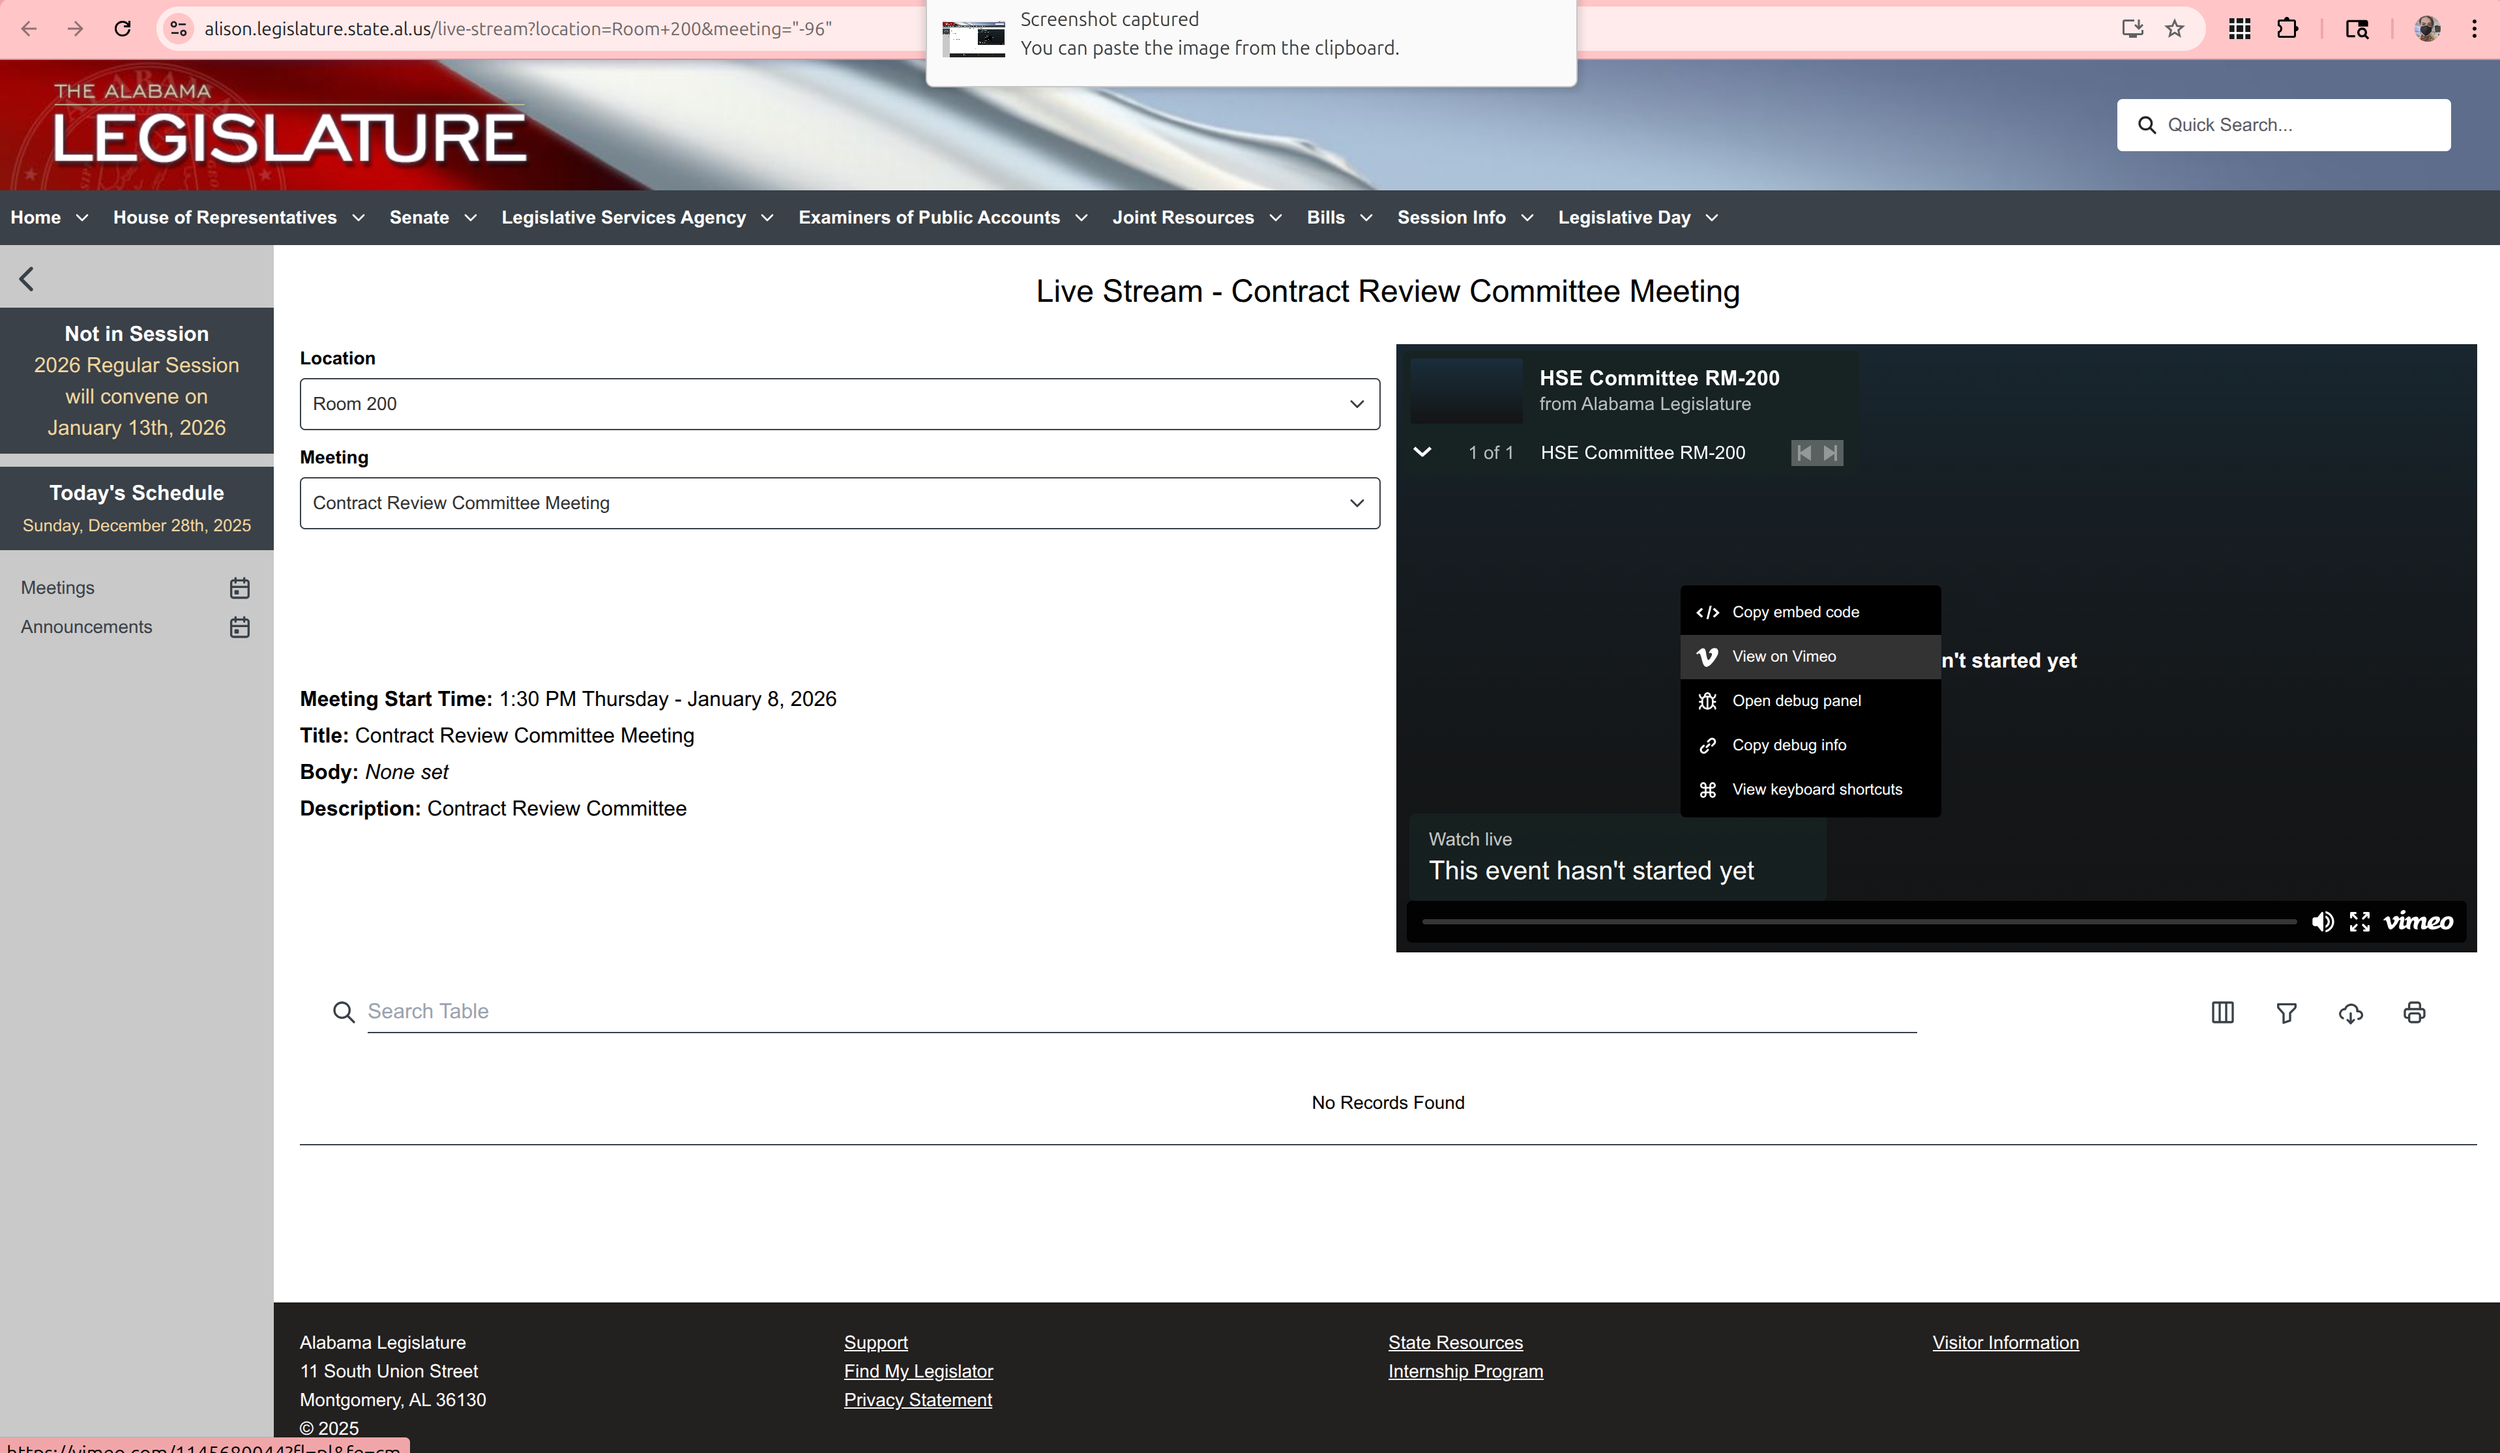Open the Meeting dropdown selector
This screenshot has height=1453, width=2500.
pos(839,503)
